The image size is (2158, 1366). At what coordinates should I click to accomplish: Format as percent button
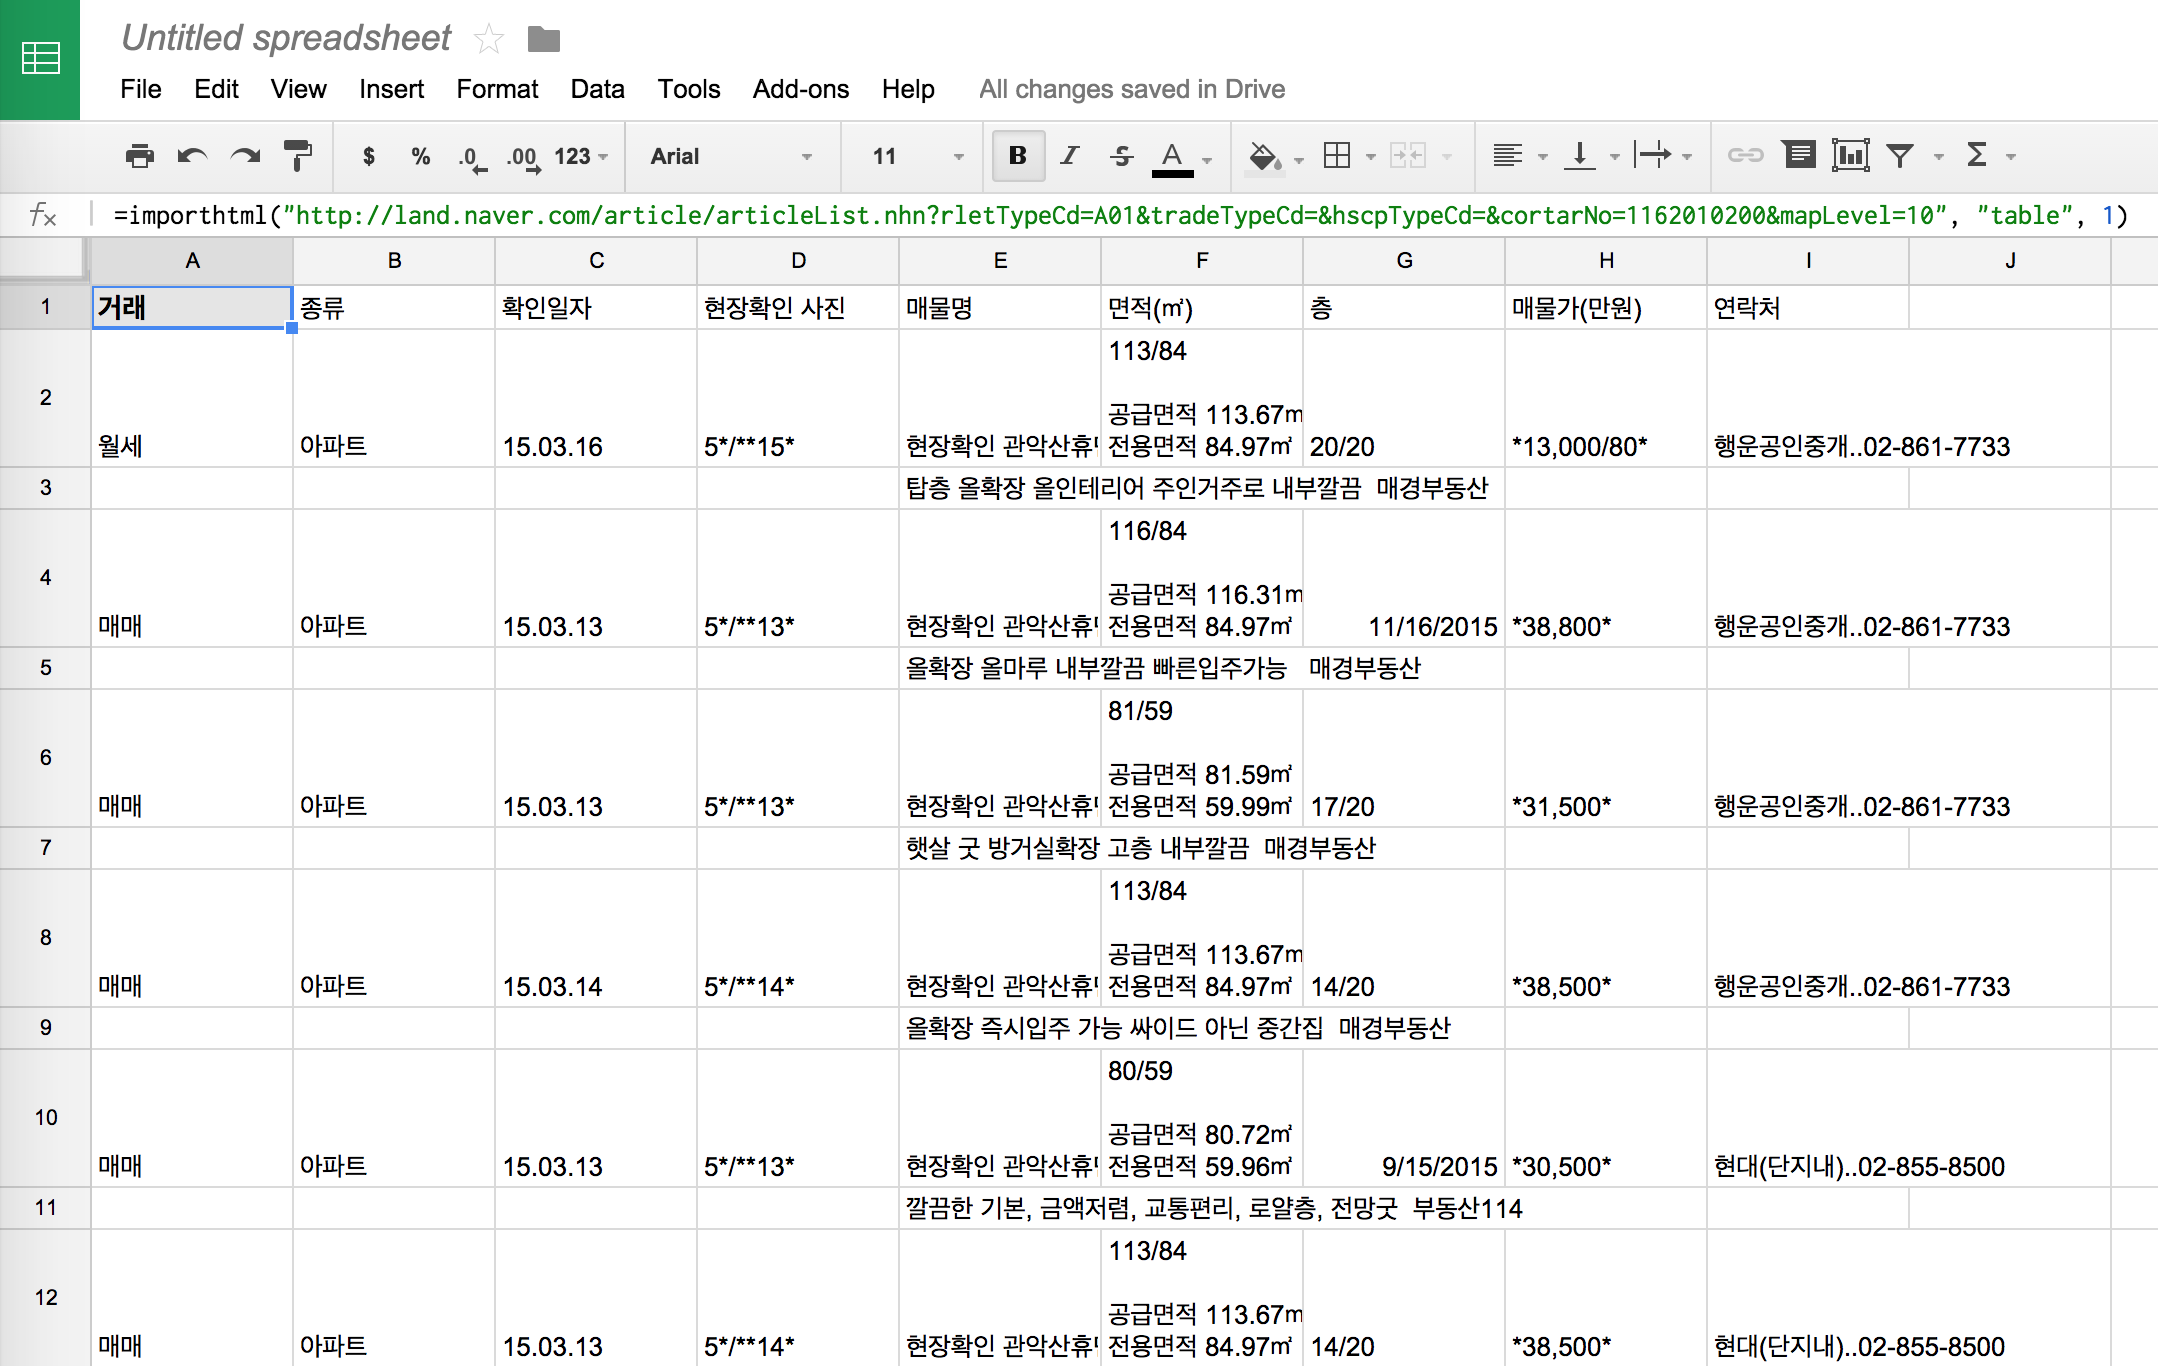click(x=420, y=156)
